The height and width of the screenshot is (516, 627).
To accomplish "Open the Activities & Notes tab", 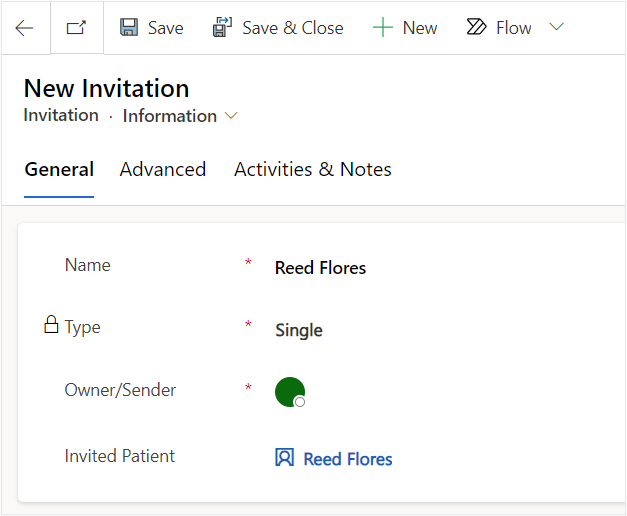I will point(313,169).
